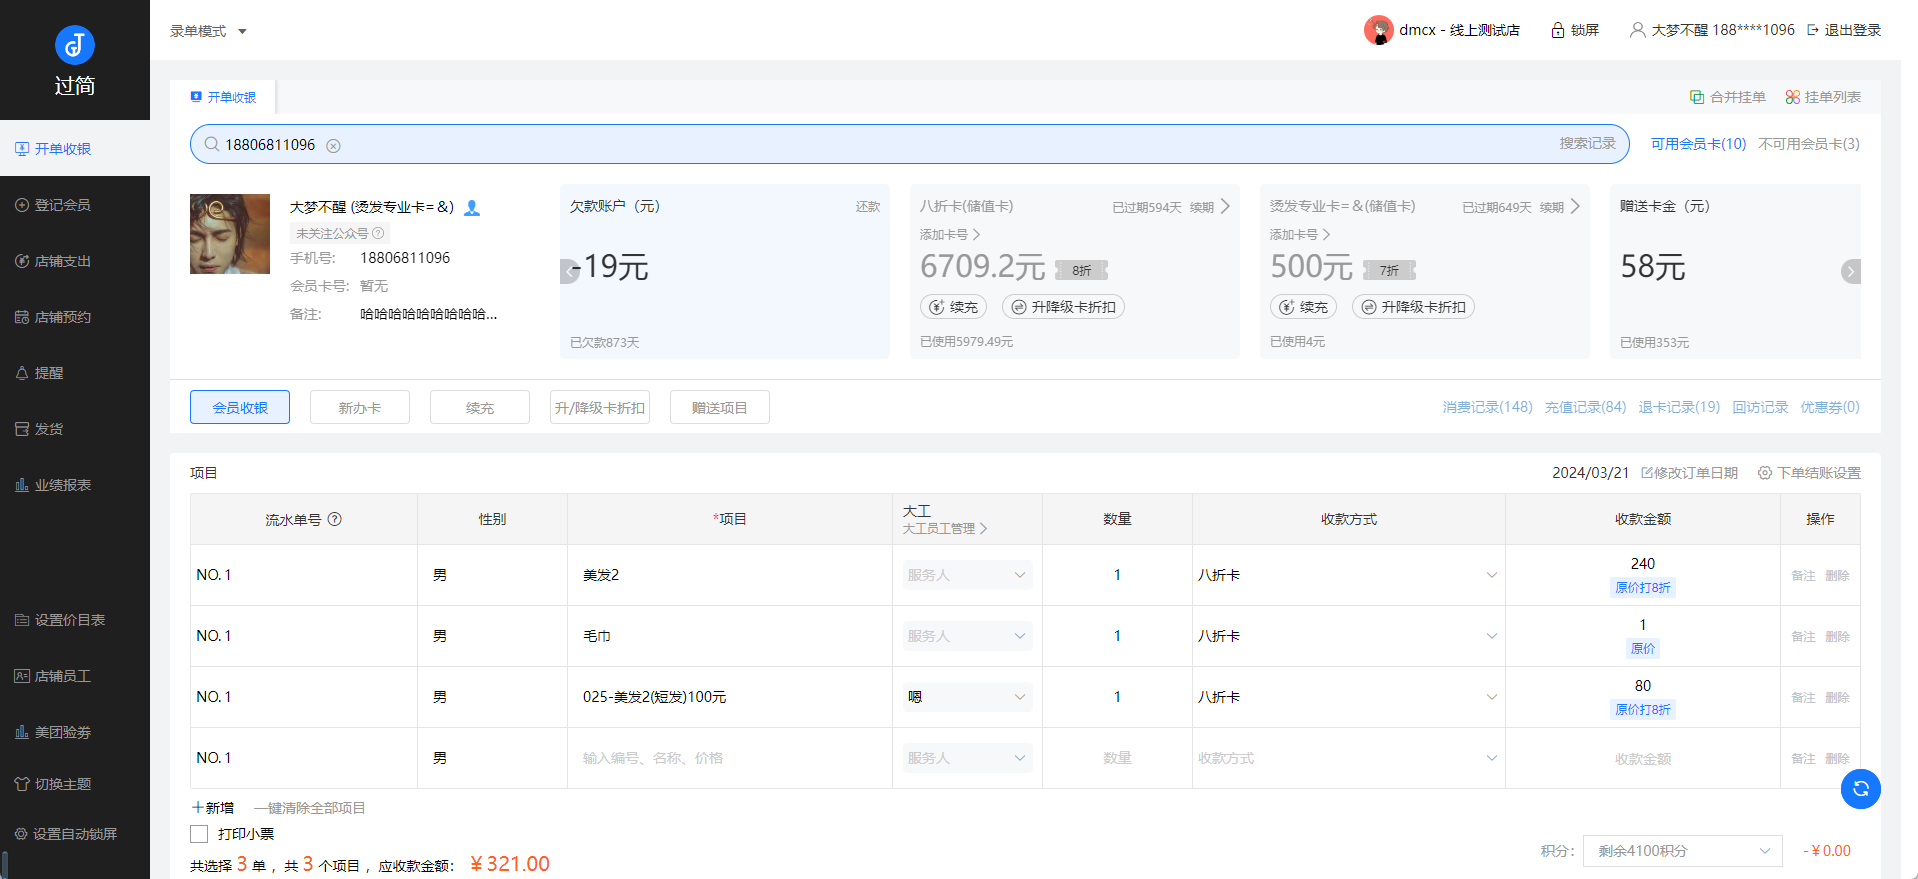The image size is (1918, 879).
Task: Click 退出登录 to log out
Action: click(x=1844, y=30)
